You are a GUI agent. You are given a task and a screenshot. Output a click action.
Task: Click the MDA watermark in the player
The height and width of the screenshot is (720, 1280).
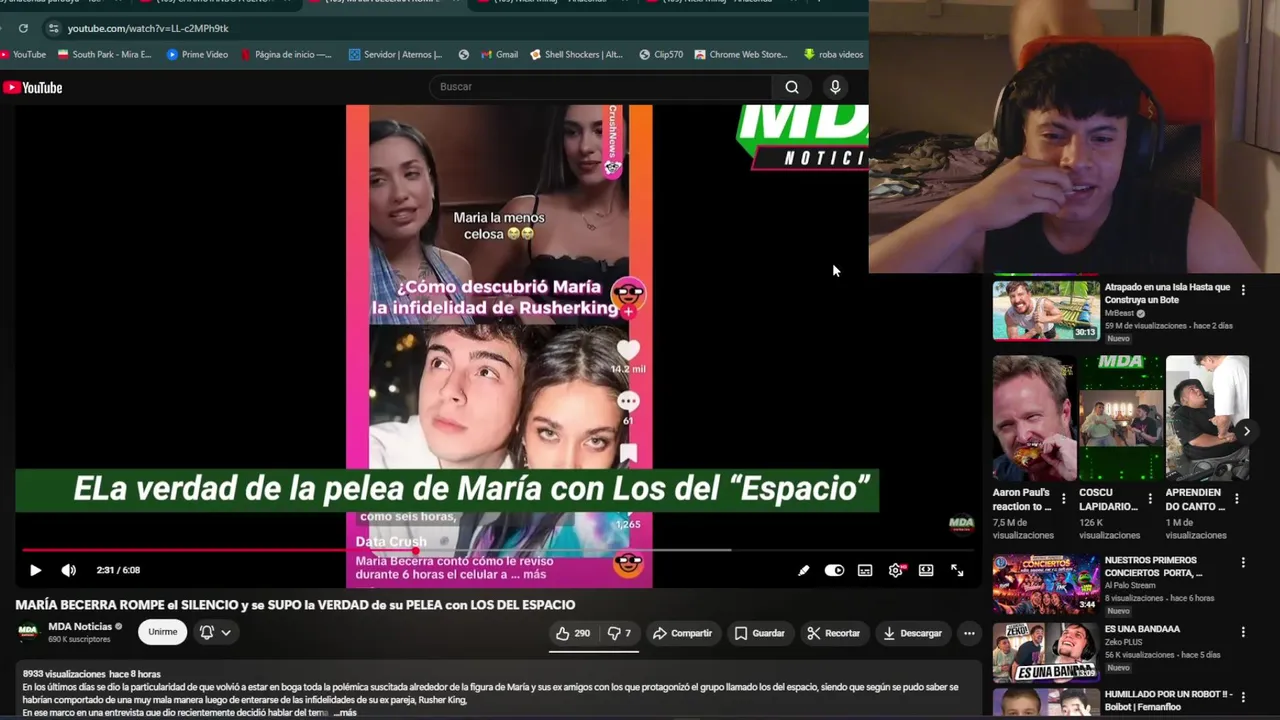tap(961, 524)
